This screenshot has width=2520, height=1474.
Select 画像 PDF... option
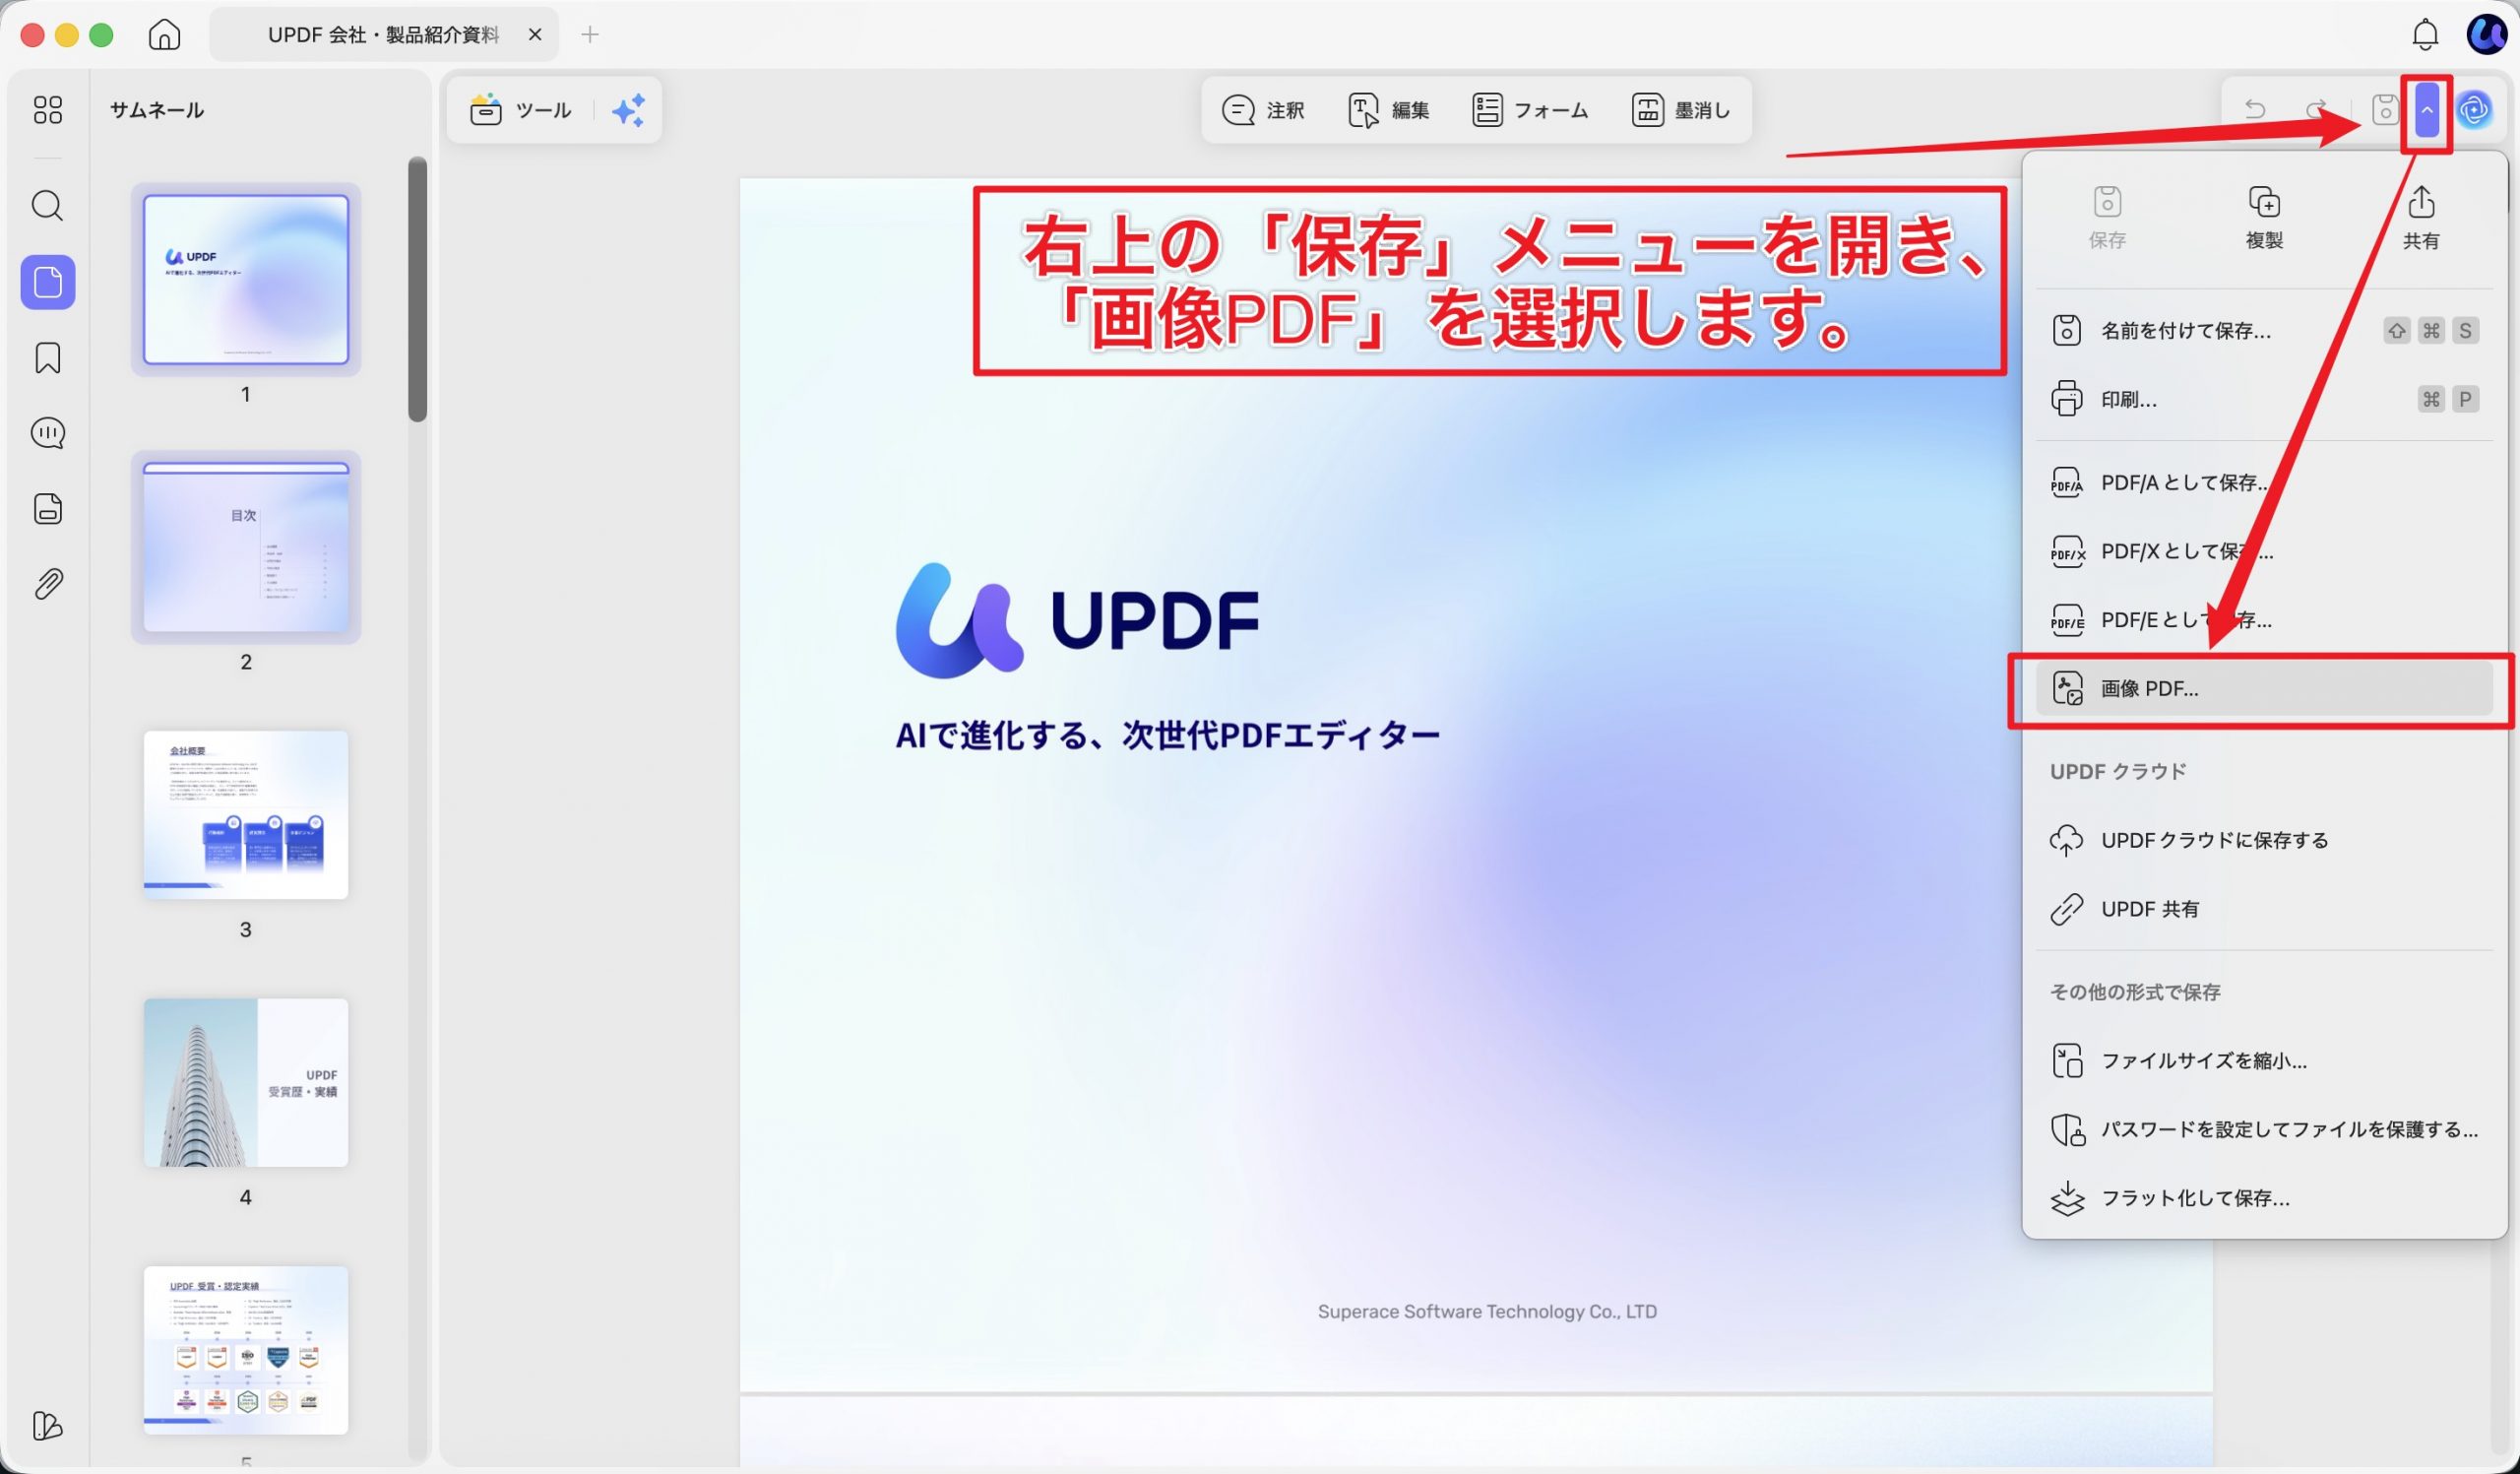pos(2264,689)
